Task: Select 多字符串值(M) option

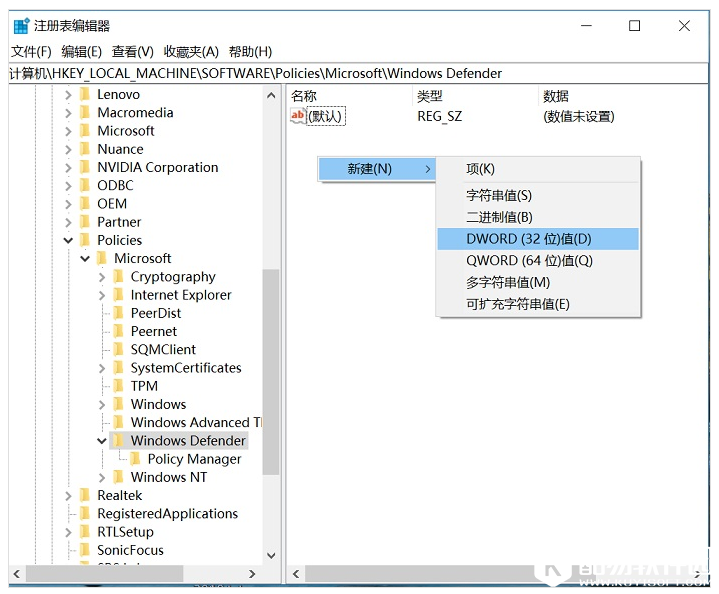Action: [538, 283]
